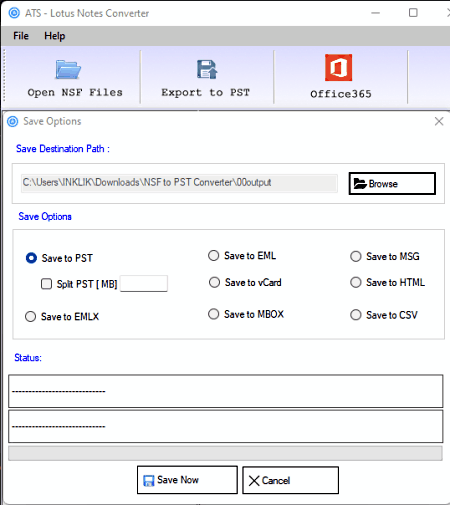This screenshot has width=450, height=505.
Task: Open the Office365 export icon
Action: (x=338, y=67)
